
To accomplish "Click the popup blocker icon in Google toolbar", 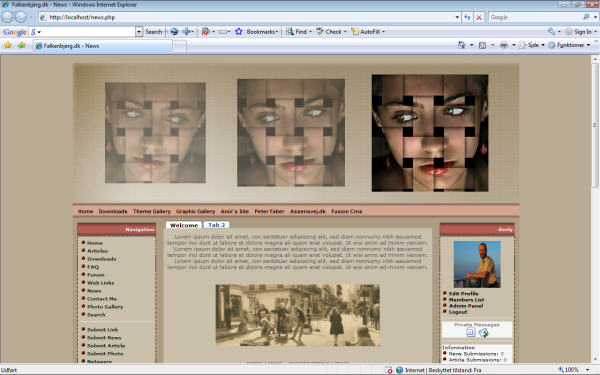I will pos(205,31).
